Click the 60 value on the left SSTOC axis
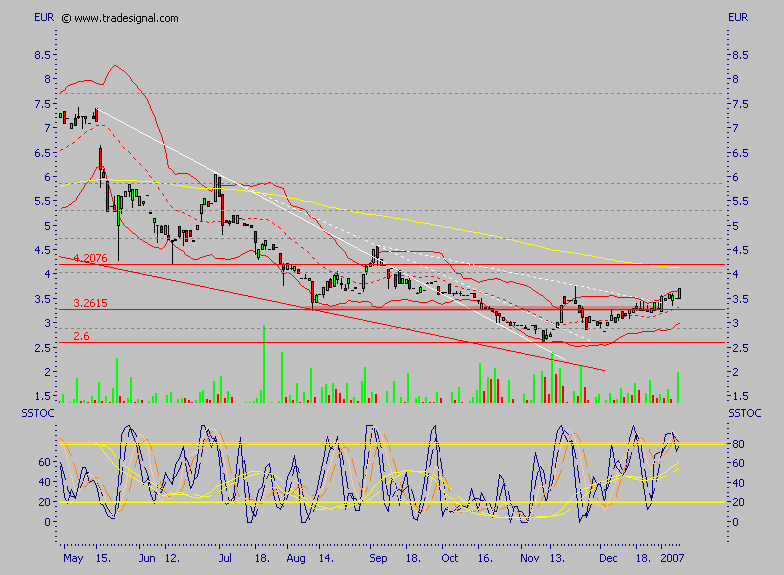The width and height of the screenshot is (784, 575). 44,462
